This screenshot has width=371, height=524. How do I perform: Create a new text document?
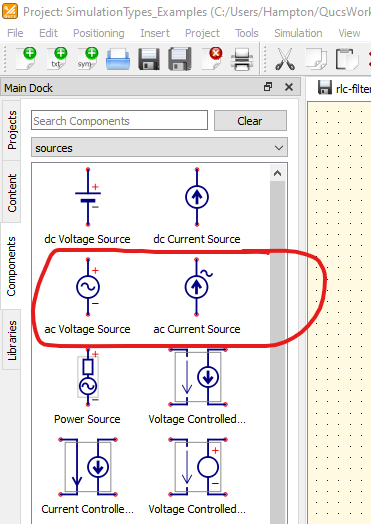(x=58, y=58)
